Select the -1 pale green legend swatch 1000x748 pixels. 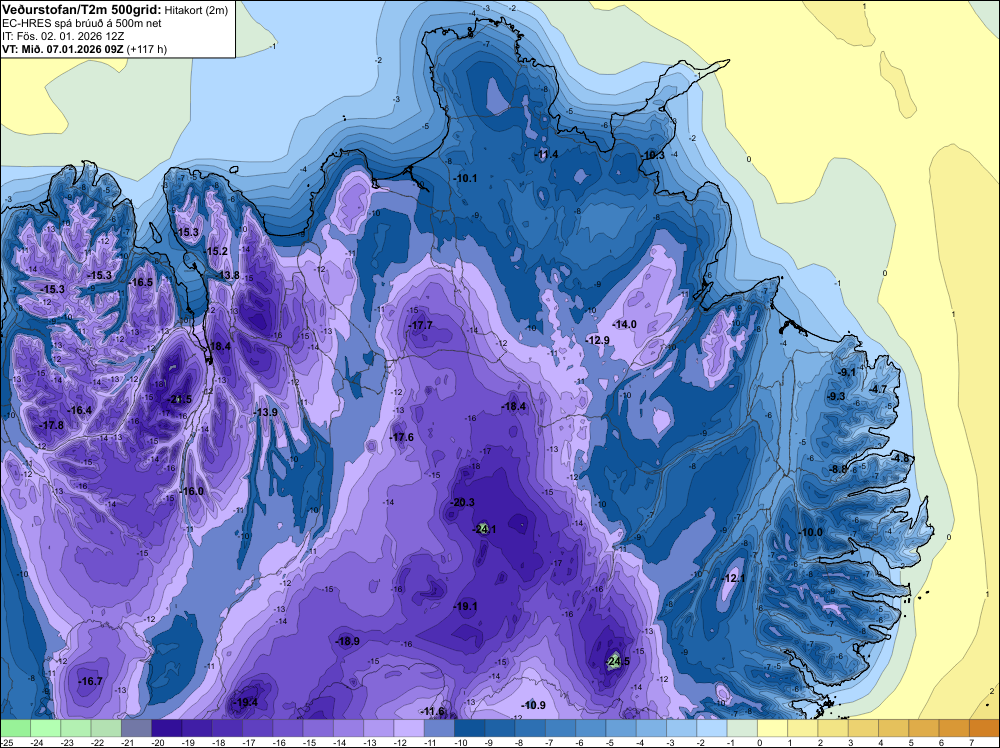[742, 728]
